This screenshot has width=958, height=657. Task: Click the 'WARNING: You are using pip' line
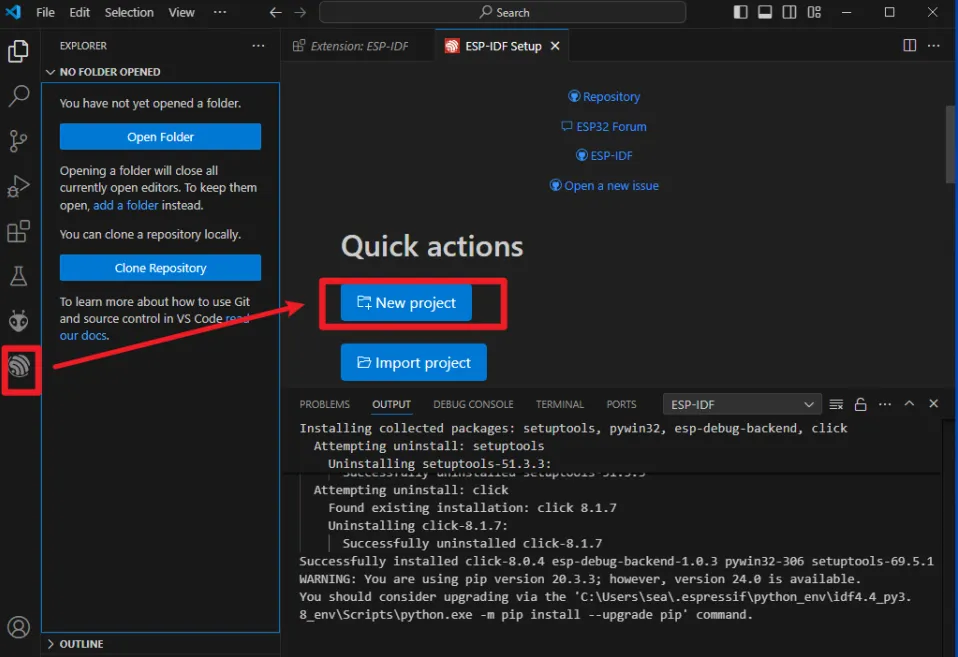click(x=580, y=579)
